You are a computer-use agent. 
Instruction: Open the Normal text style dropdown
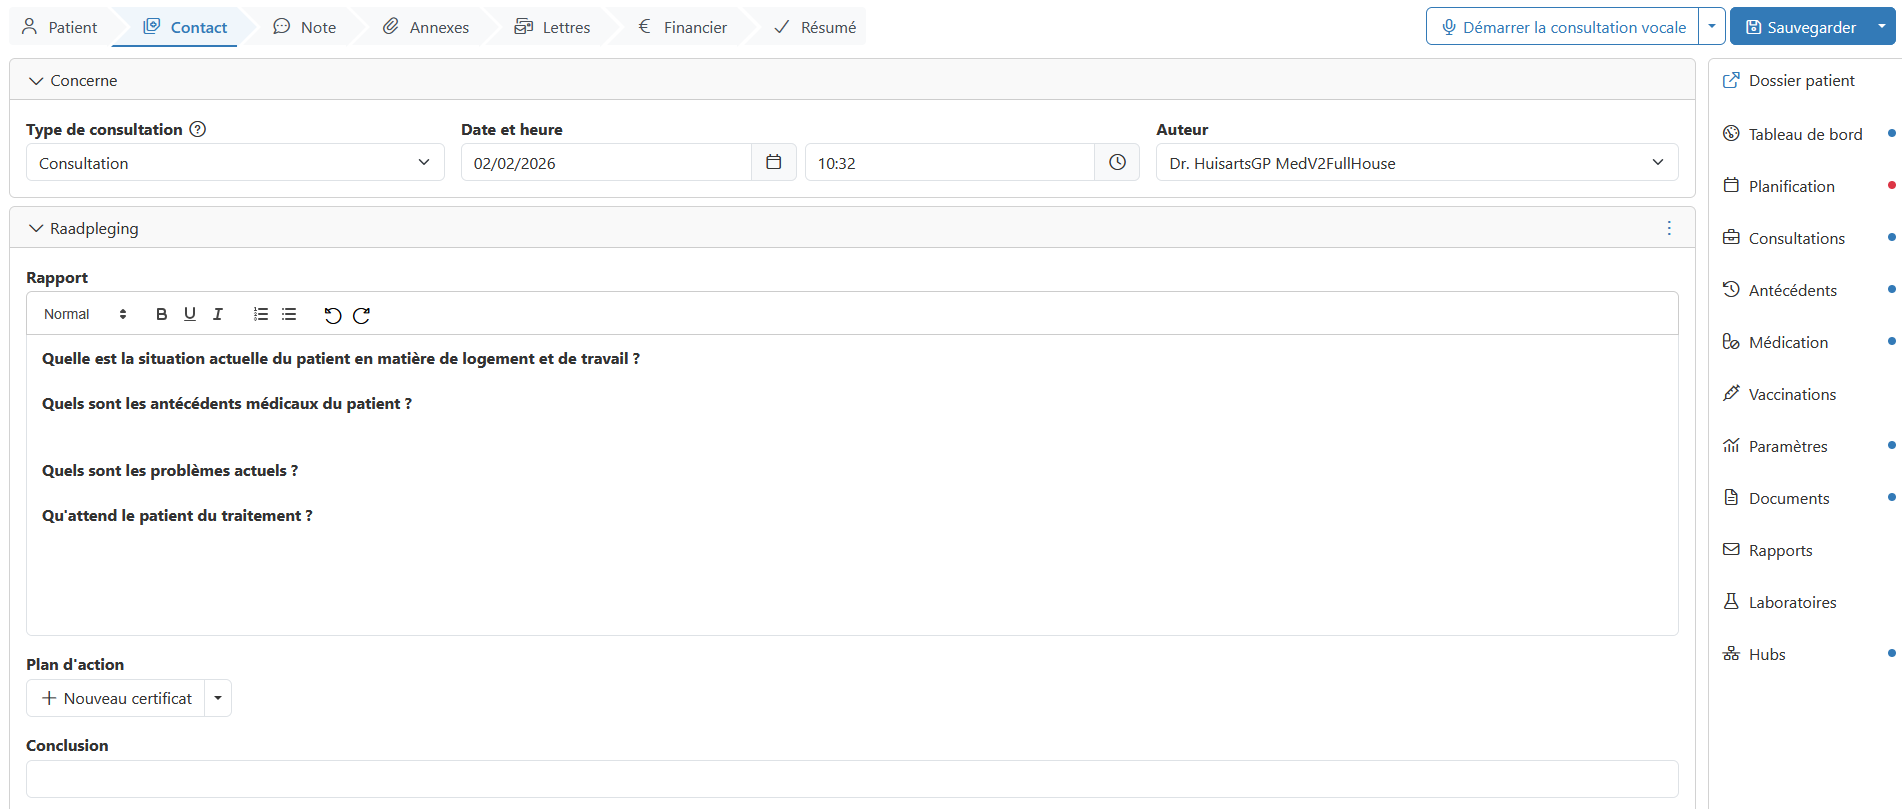85,314
